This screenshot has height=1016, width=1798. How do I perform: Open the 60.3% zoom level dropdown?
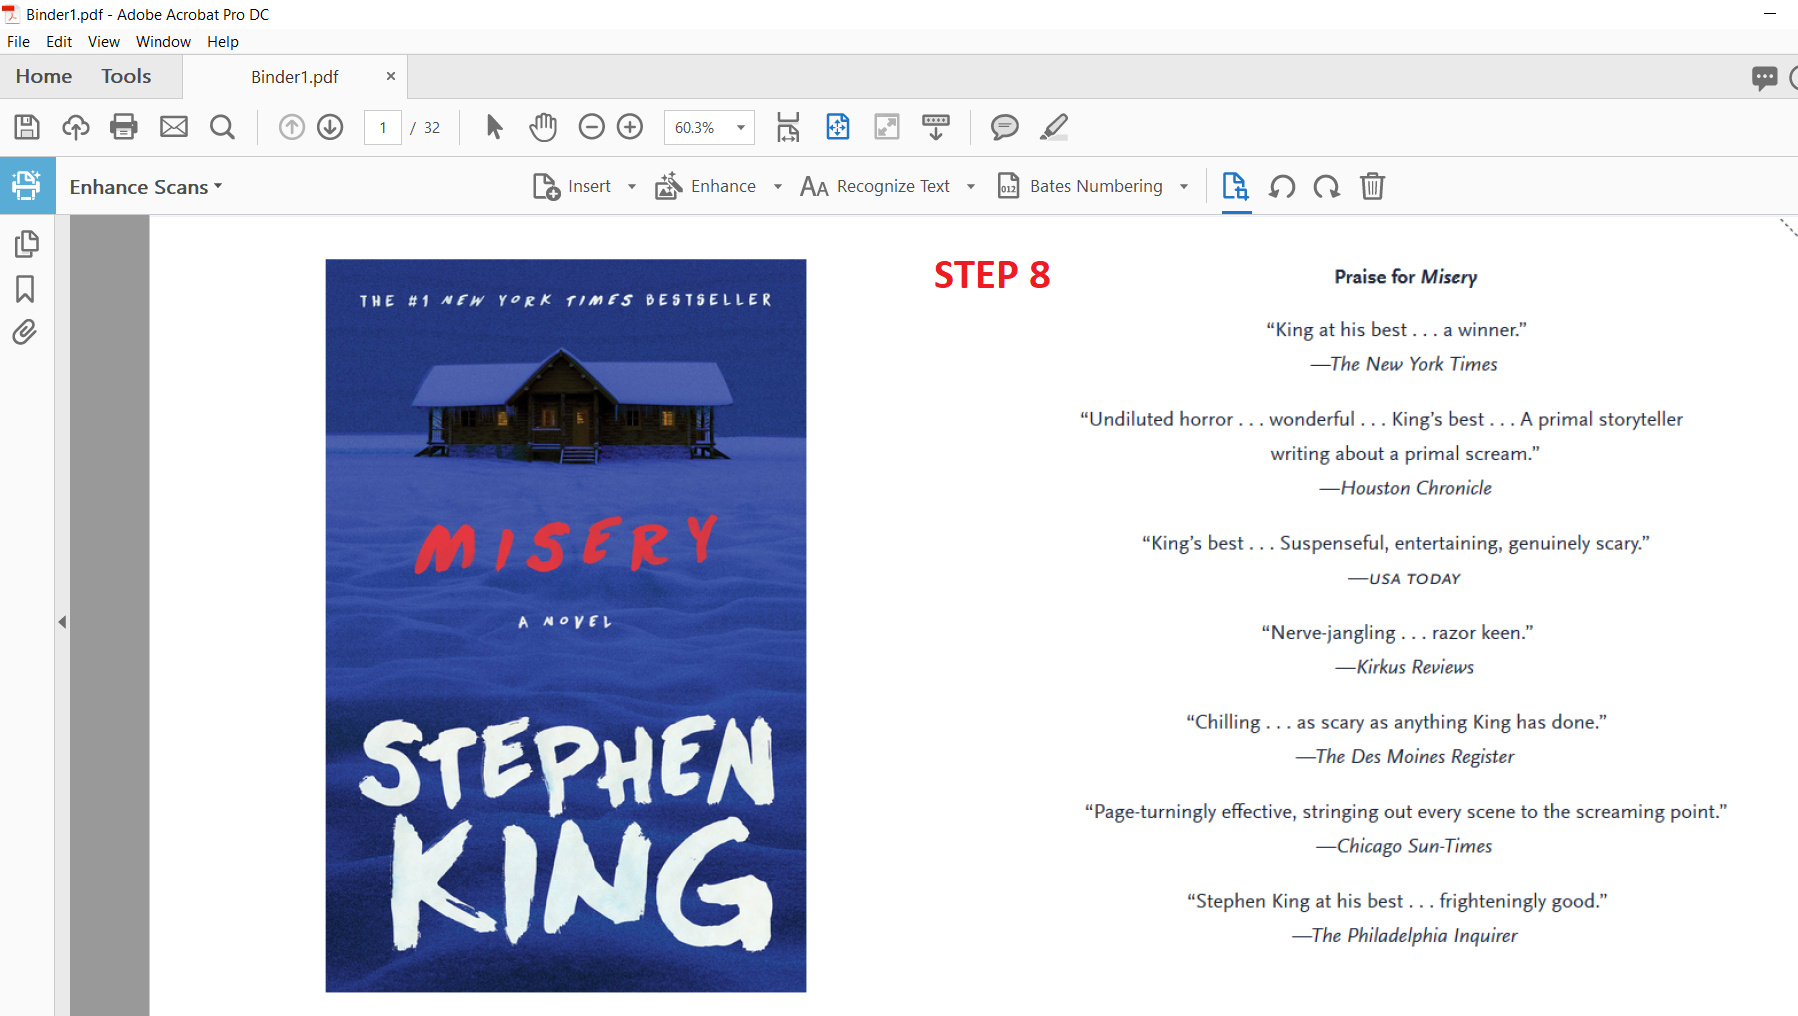741,128
